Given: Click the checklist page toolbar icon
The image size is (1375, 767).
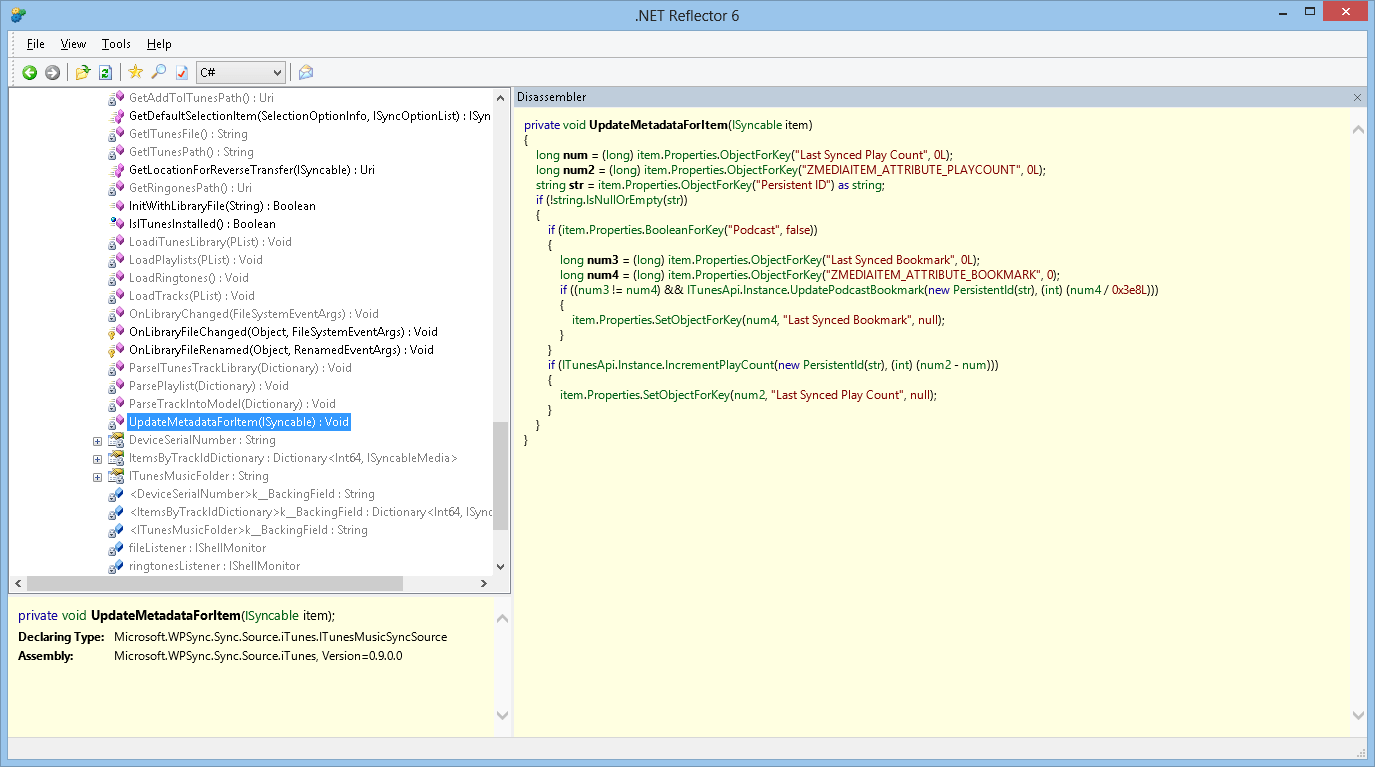Looking at the screenshot, I should (182, 72).
